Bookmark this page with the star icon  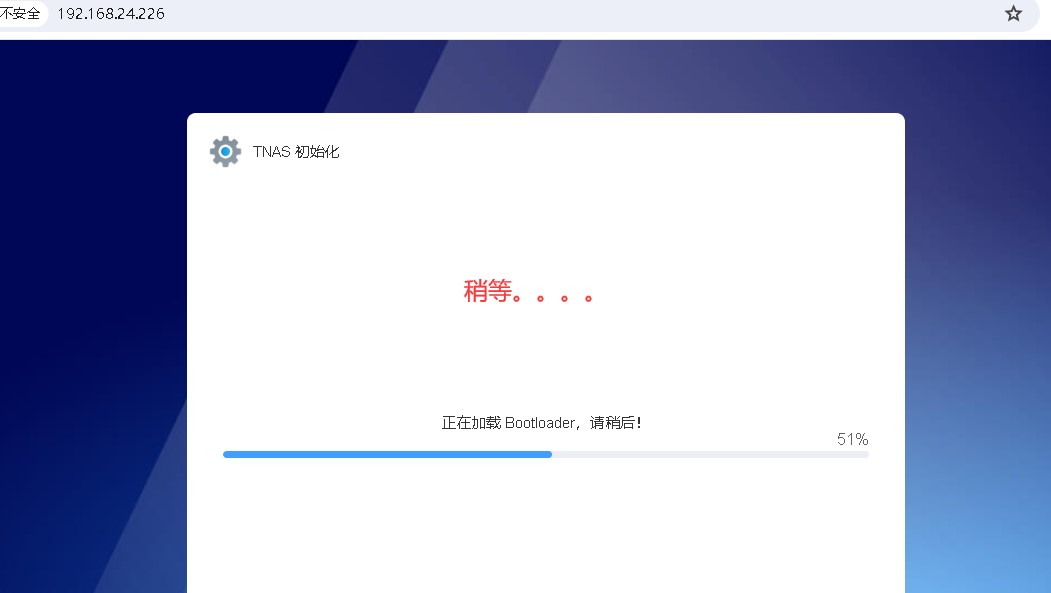coord(1013,13)
